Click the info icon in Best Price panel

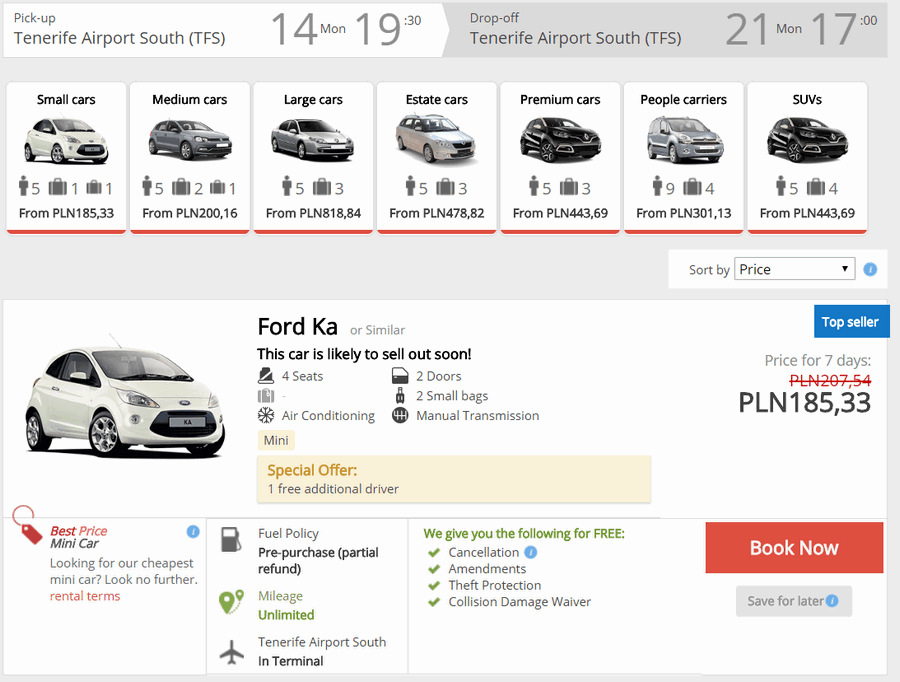(193, 531)
